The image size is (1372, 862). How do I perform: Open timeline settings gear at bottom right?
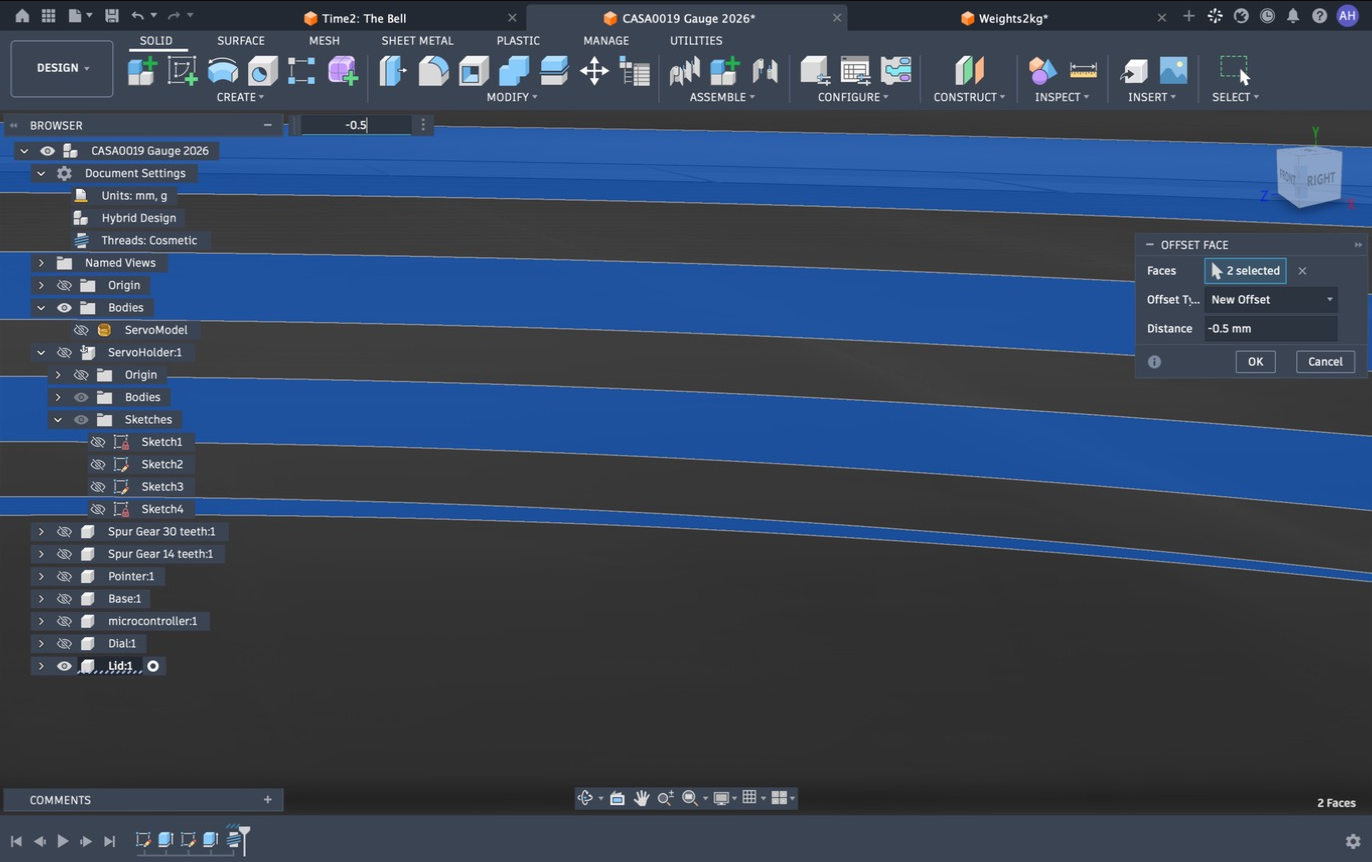click(1353, 841)
